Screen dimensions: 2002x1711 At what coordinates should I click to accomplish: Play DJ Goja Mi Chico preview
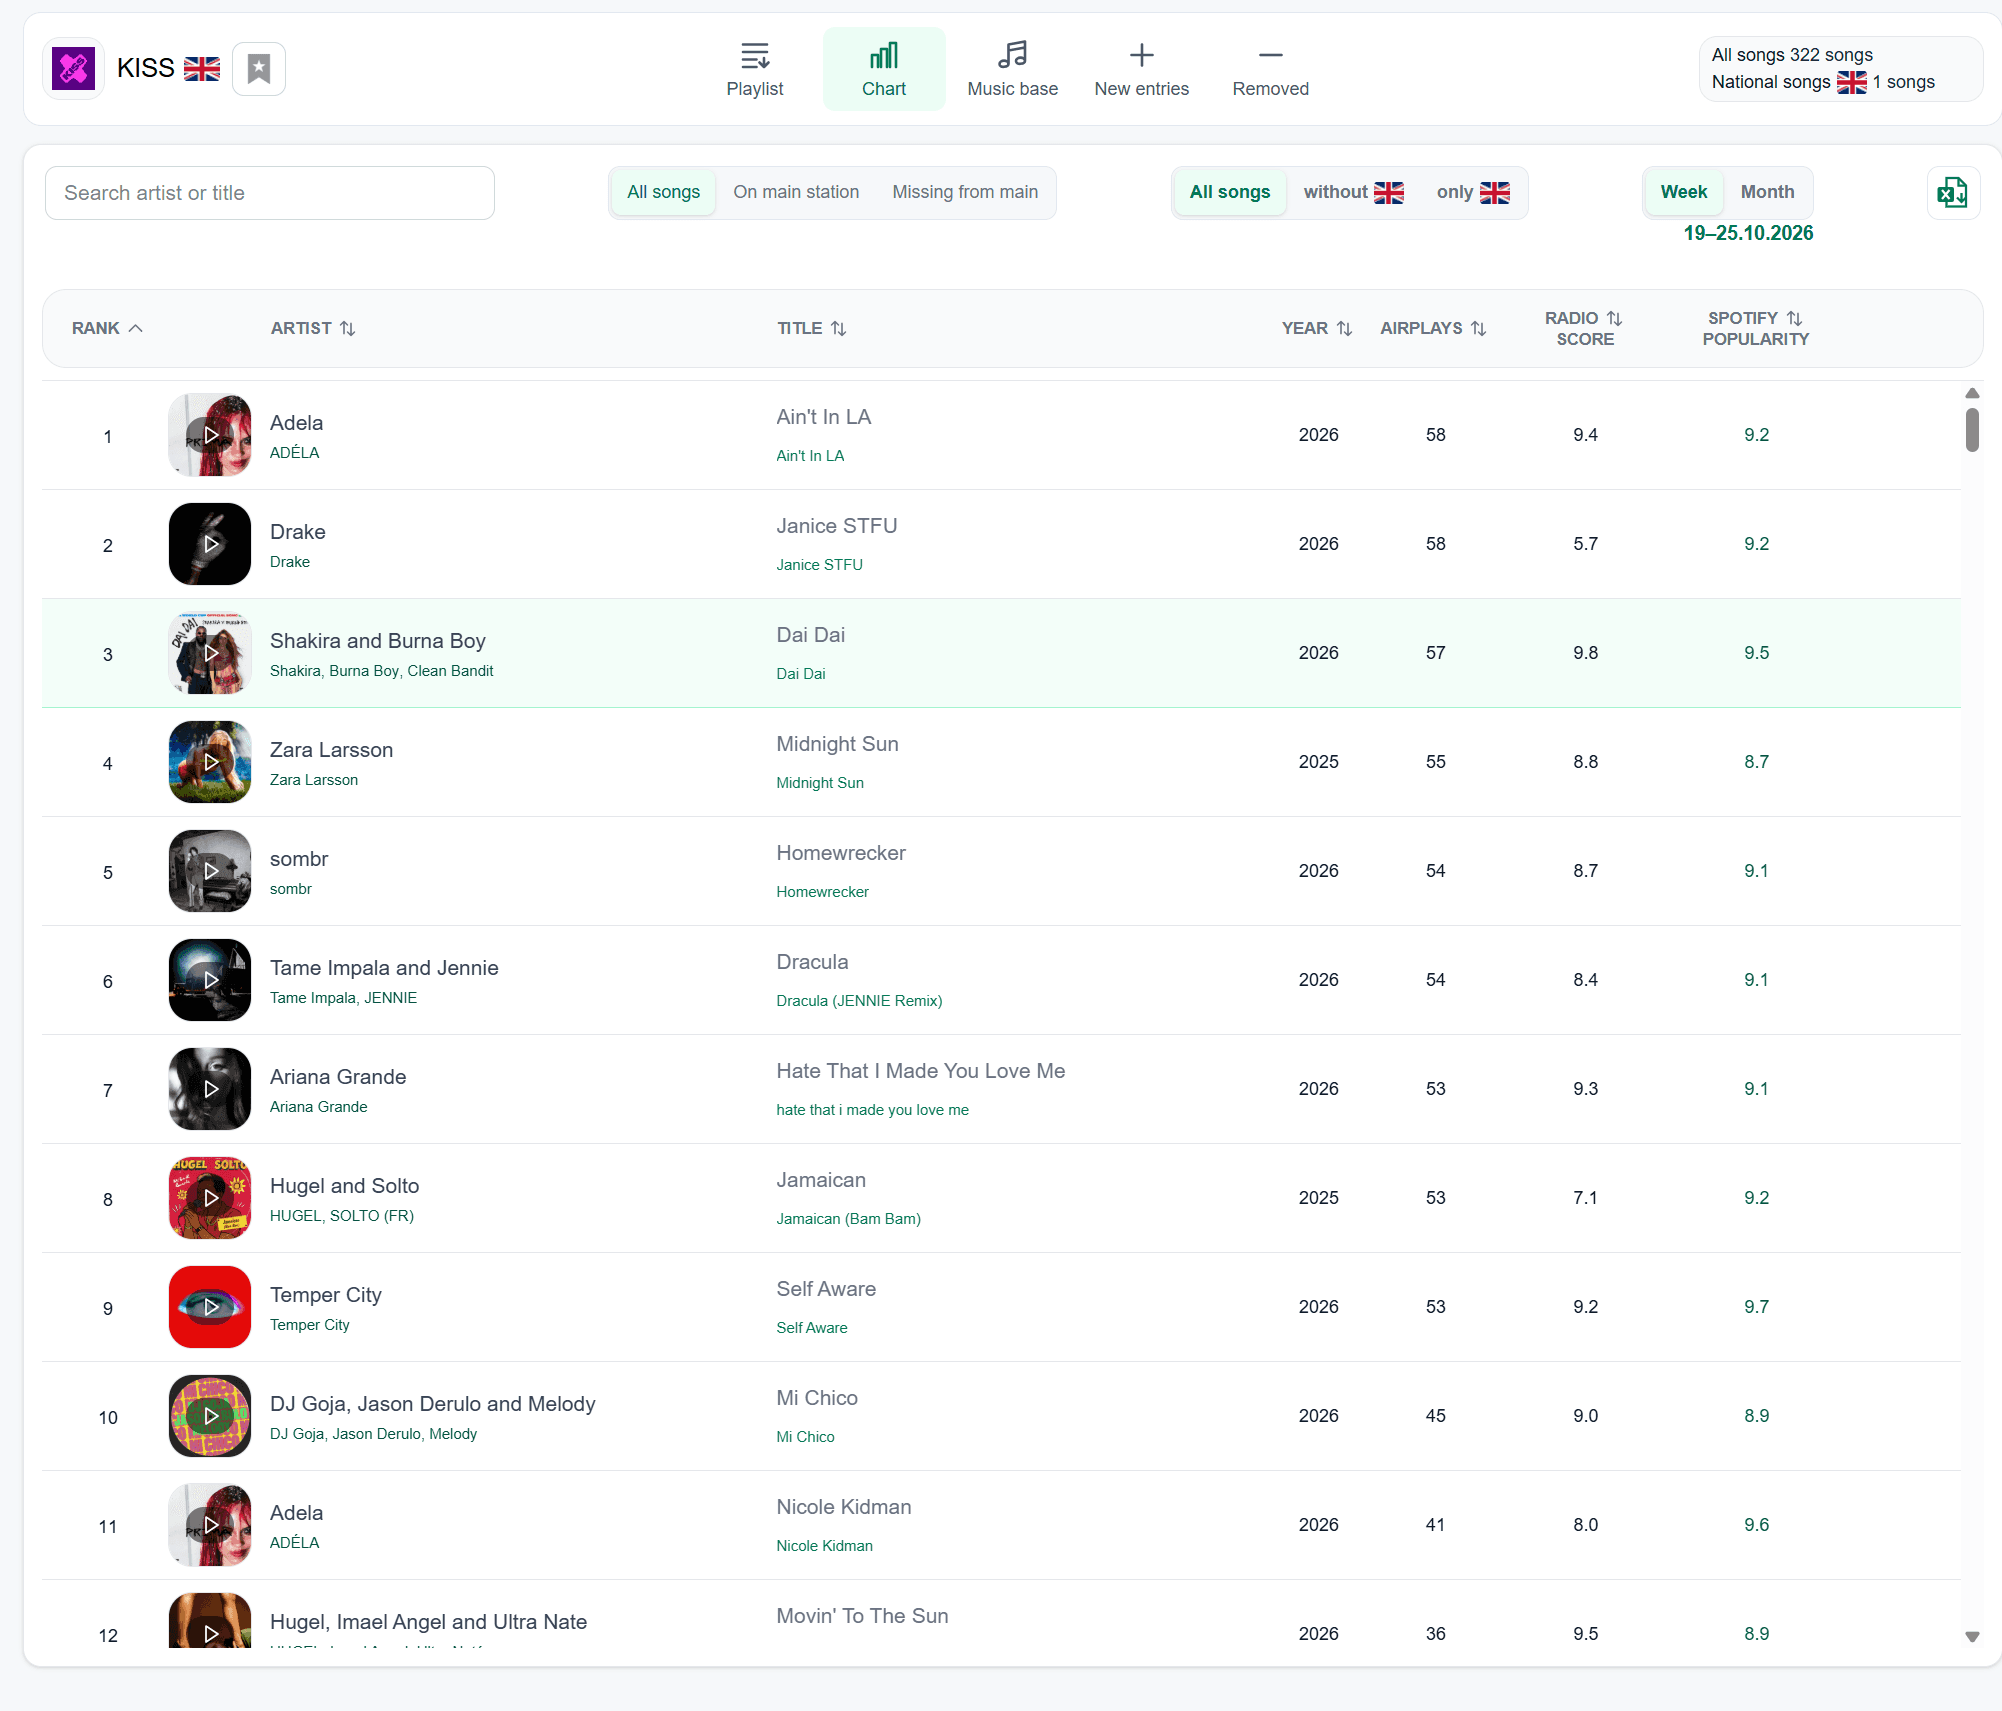(x=210, y=1416)
